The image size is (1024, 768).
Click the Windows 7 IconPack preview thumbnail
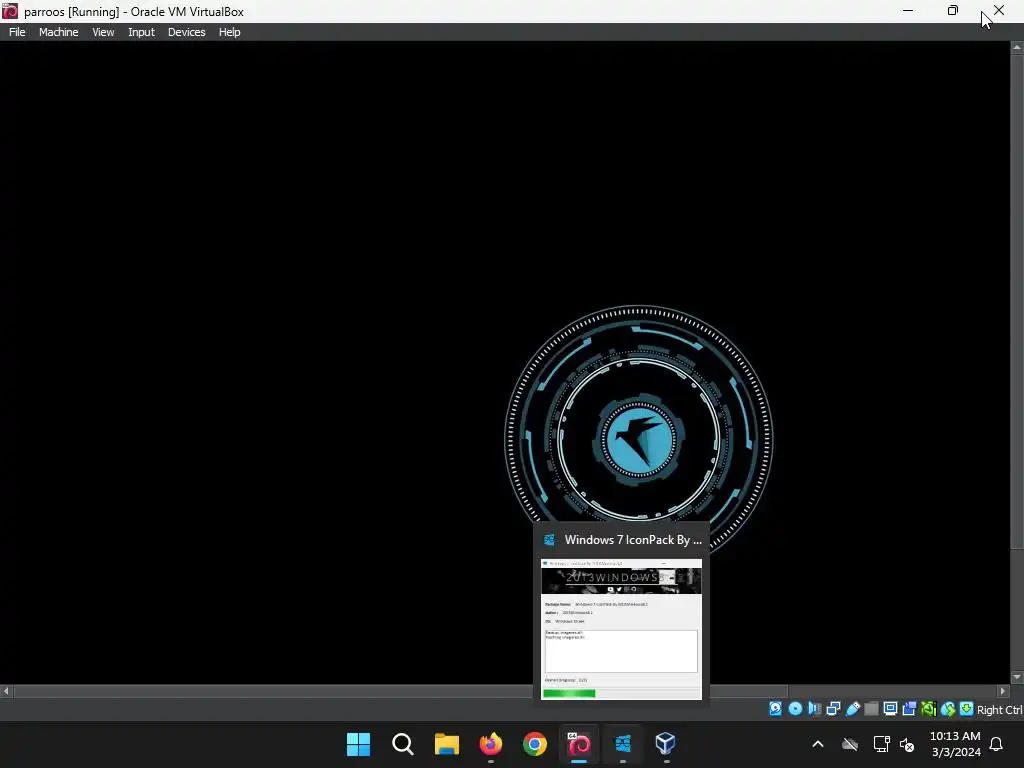621,630
